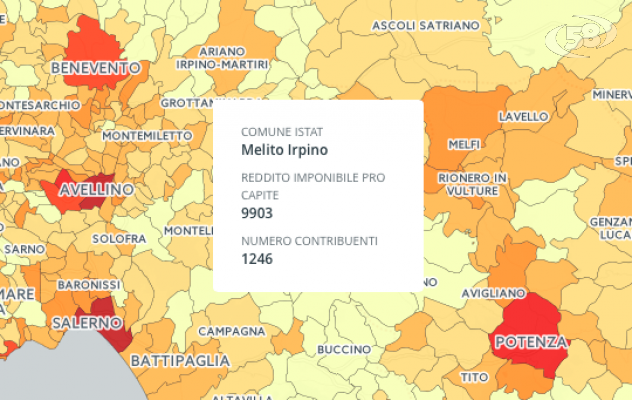Click the ASCOLI SATRIANO label

tap(426, 26)
